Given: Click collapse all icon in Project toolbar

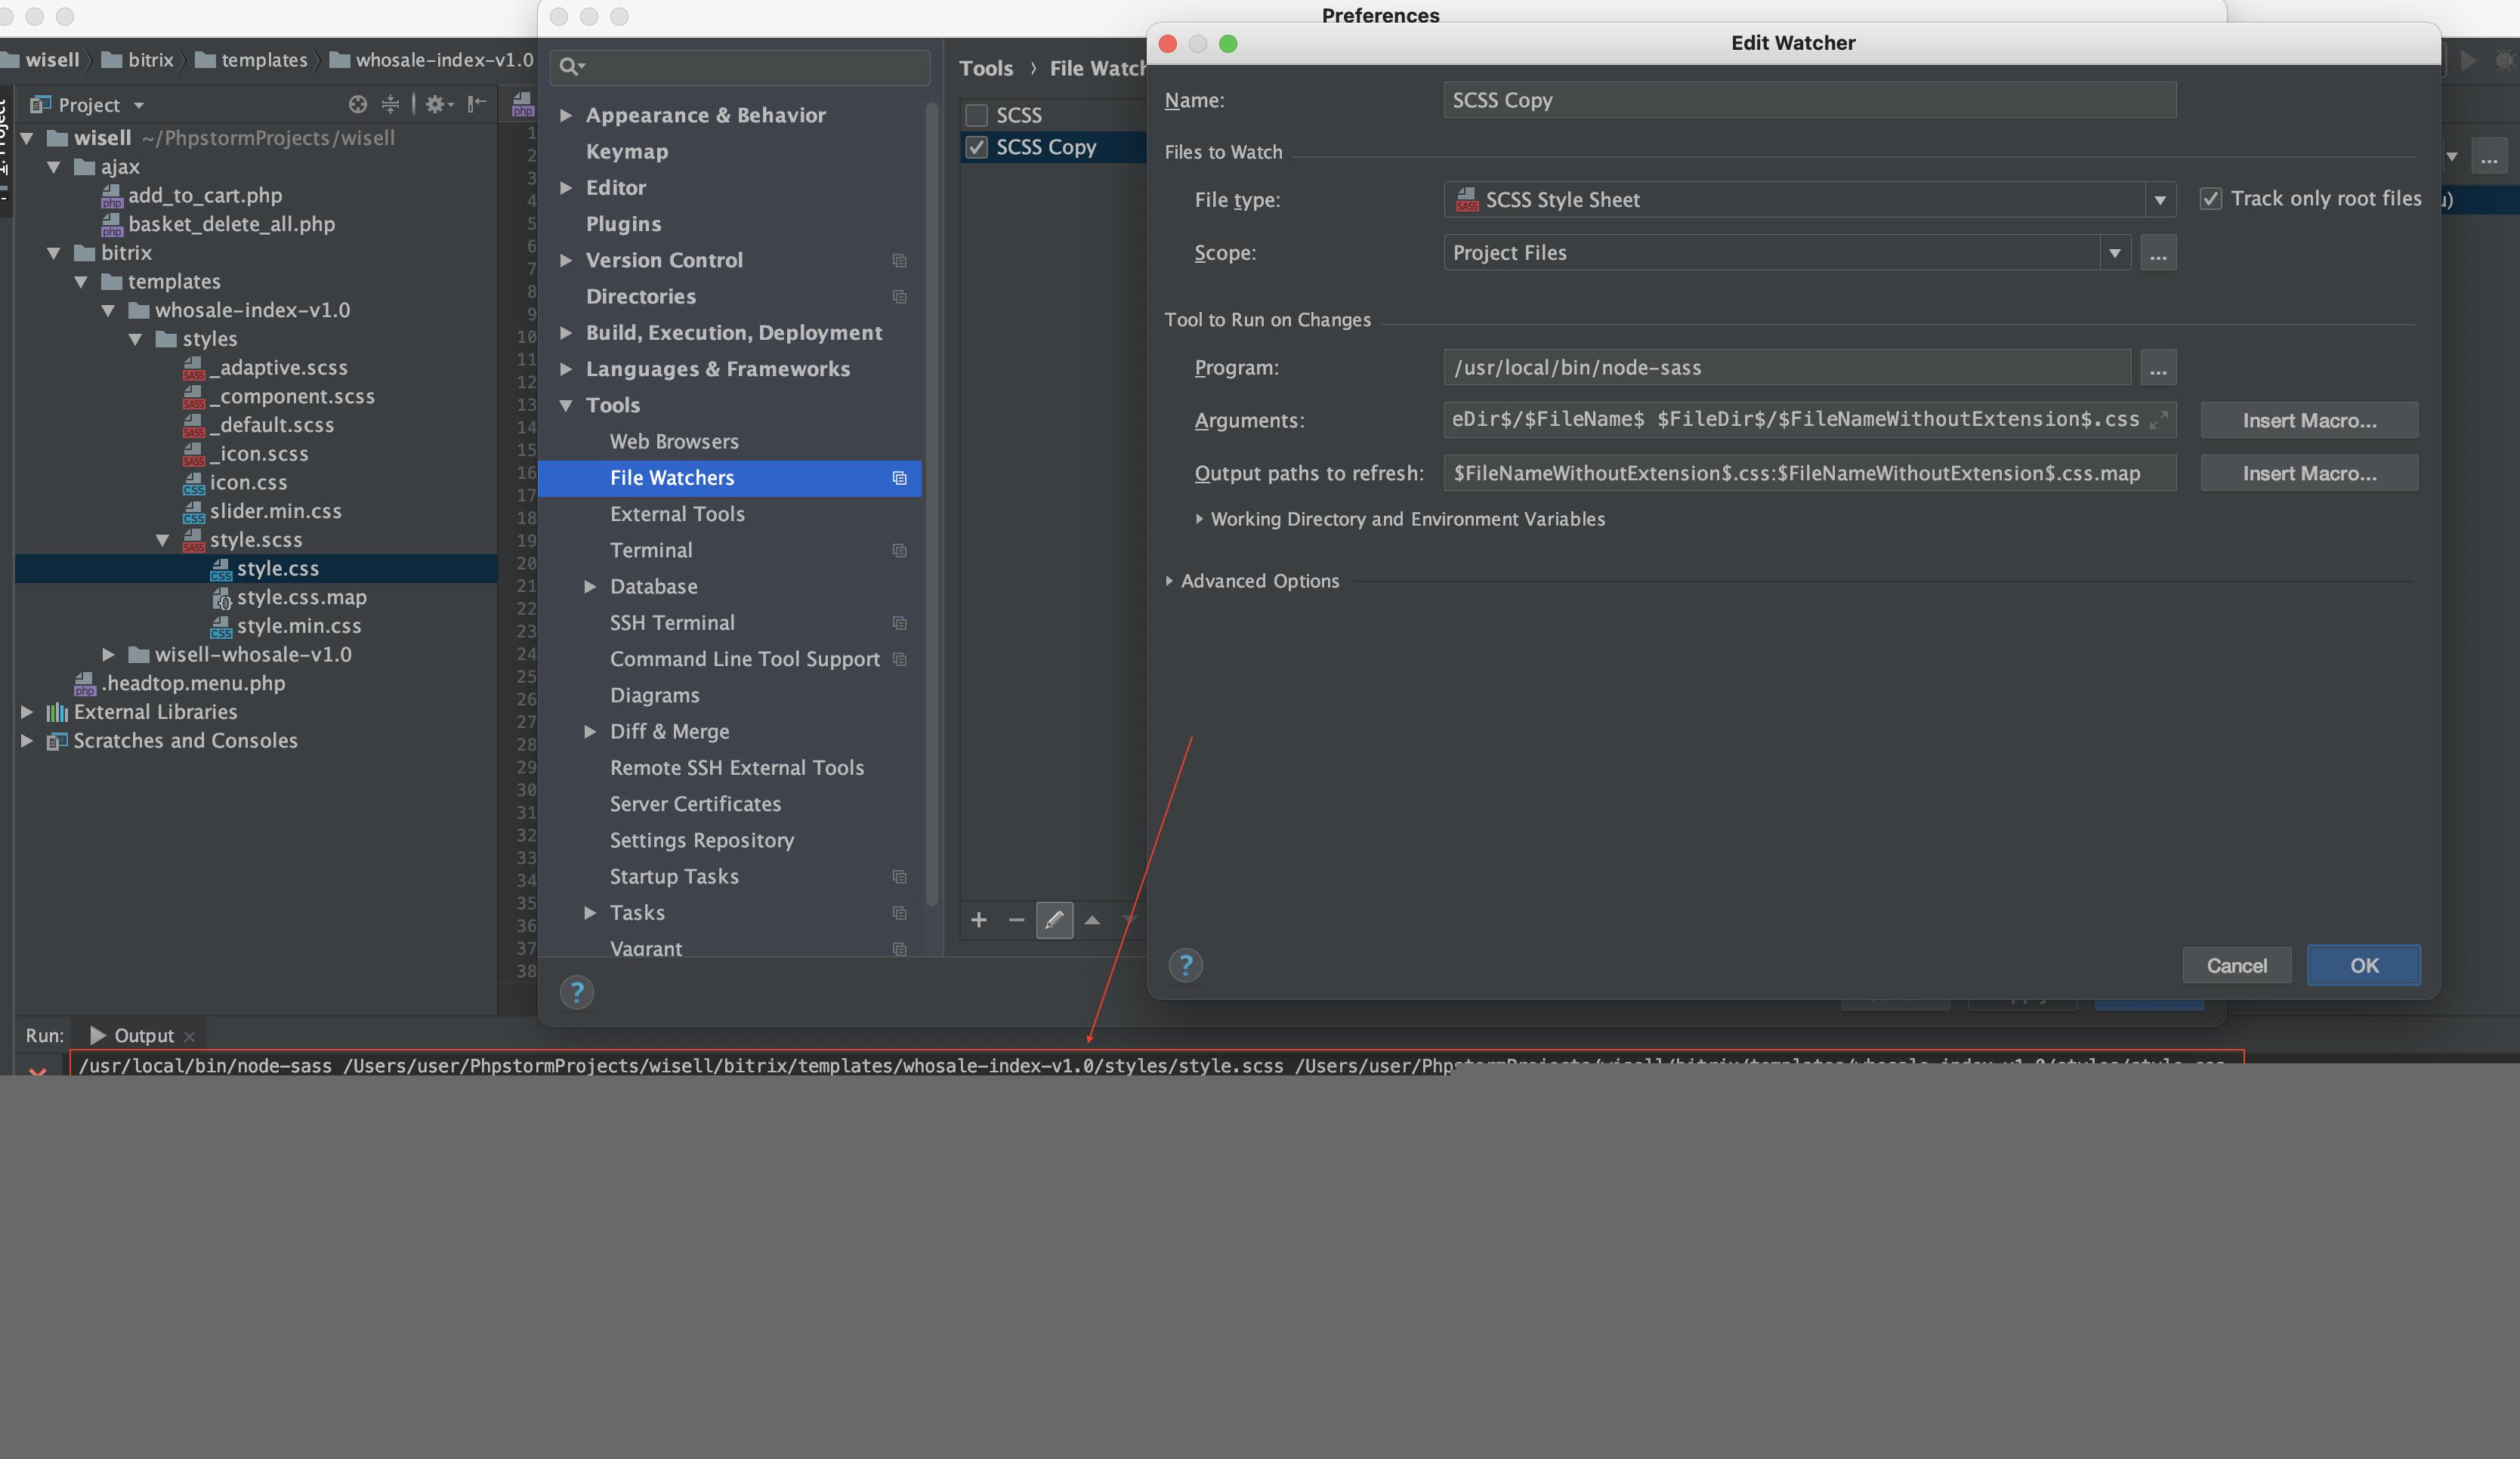Looking at the screenshot, I should coord(390,104).
